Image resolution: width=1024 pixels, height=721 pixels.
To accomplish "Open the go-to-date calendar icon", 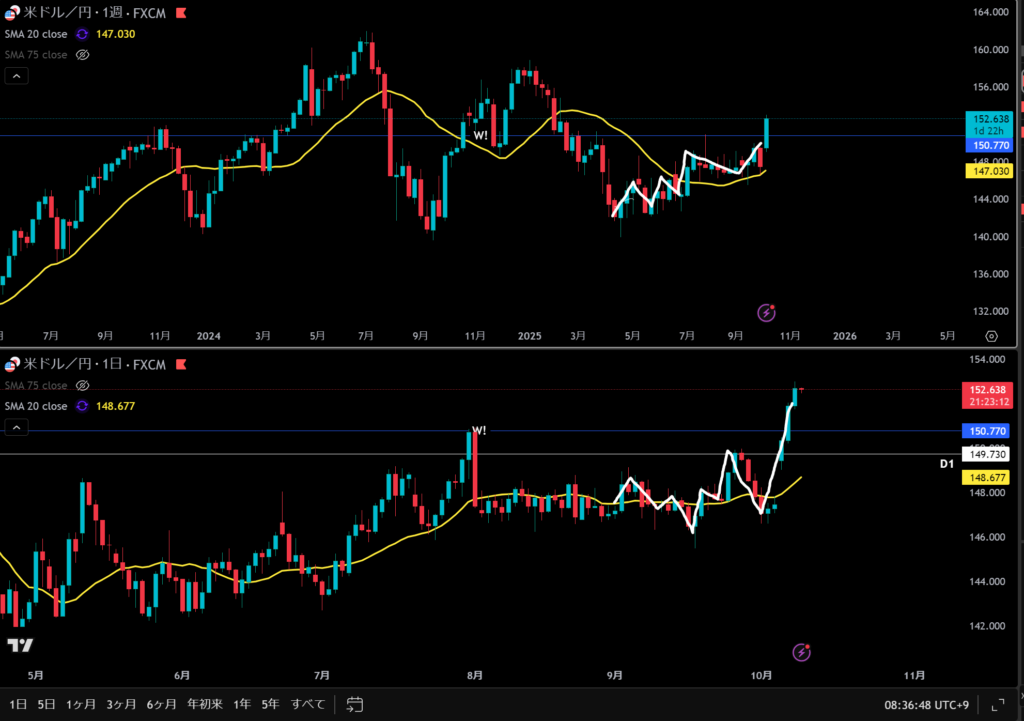I will coord(354,704).
